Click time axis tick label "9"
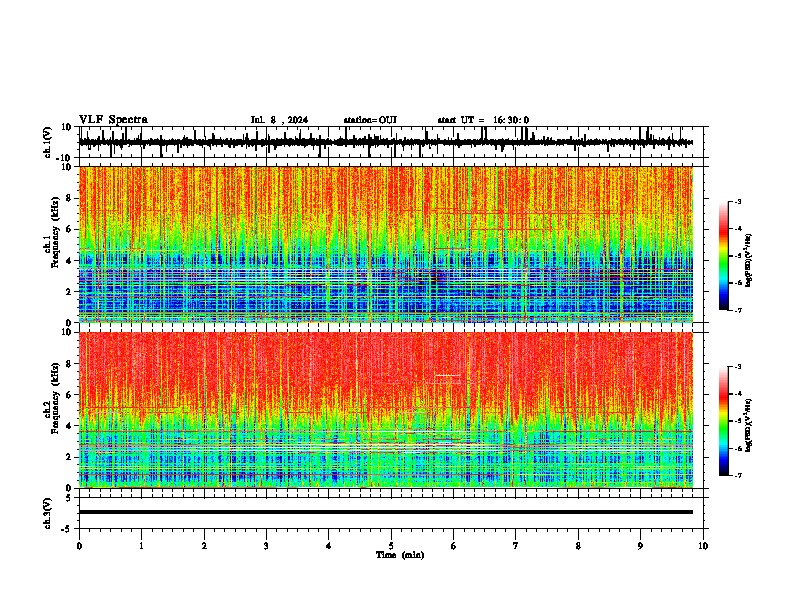The width and height of the screenshot is (792, 612). click(640, 546)
